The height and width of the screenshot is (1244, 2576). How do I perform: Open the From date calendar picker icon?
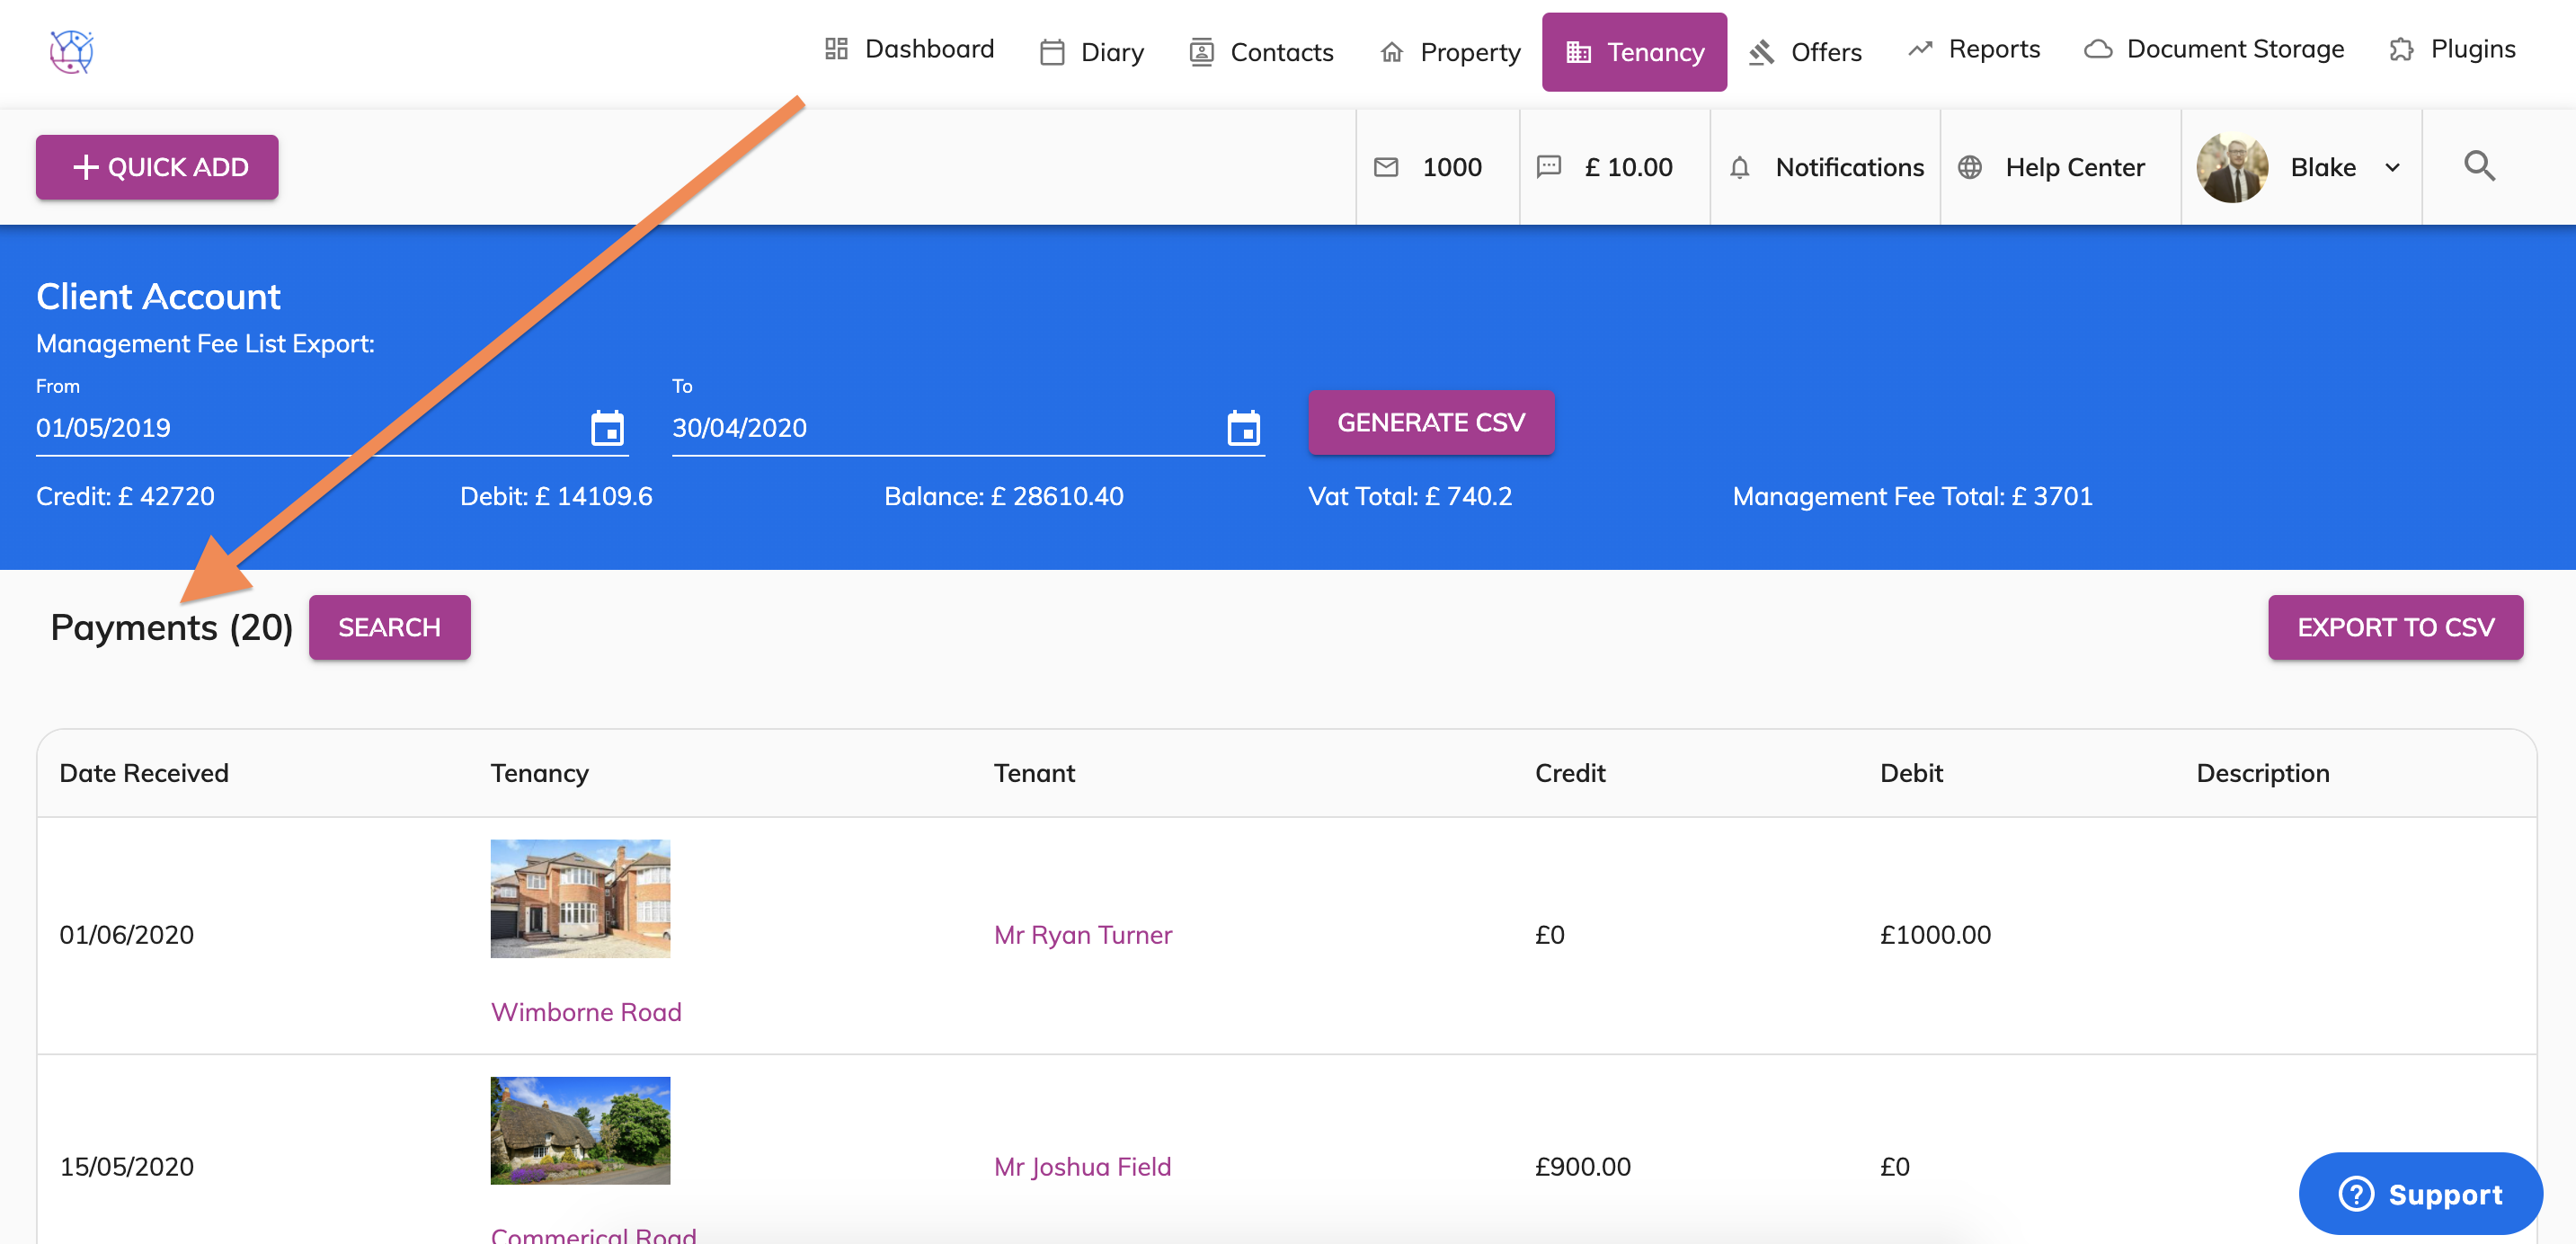pos(607,428)
